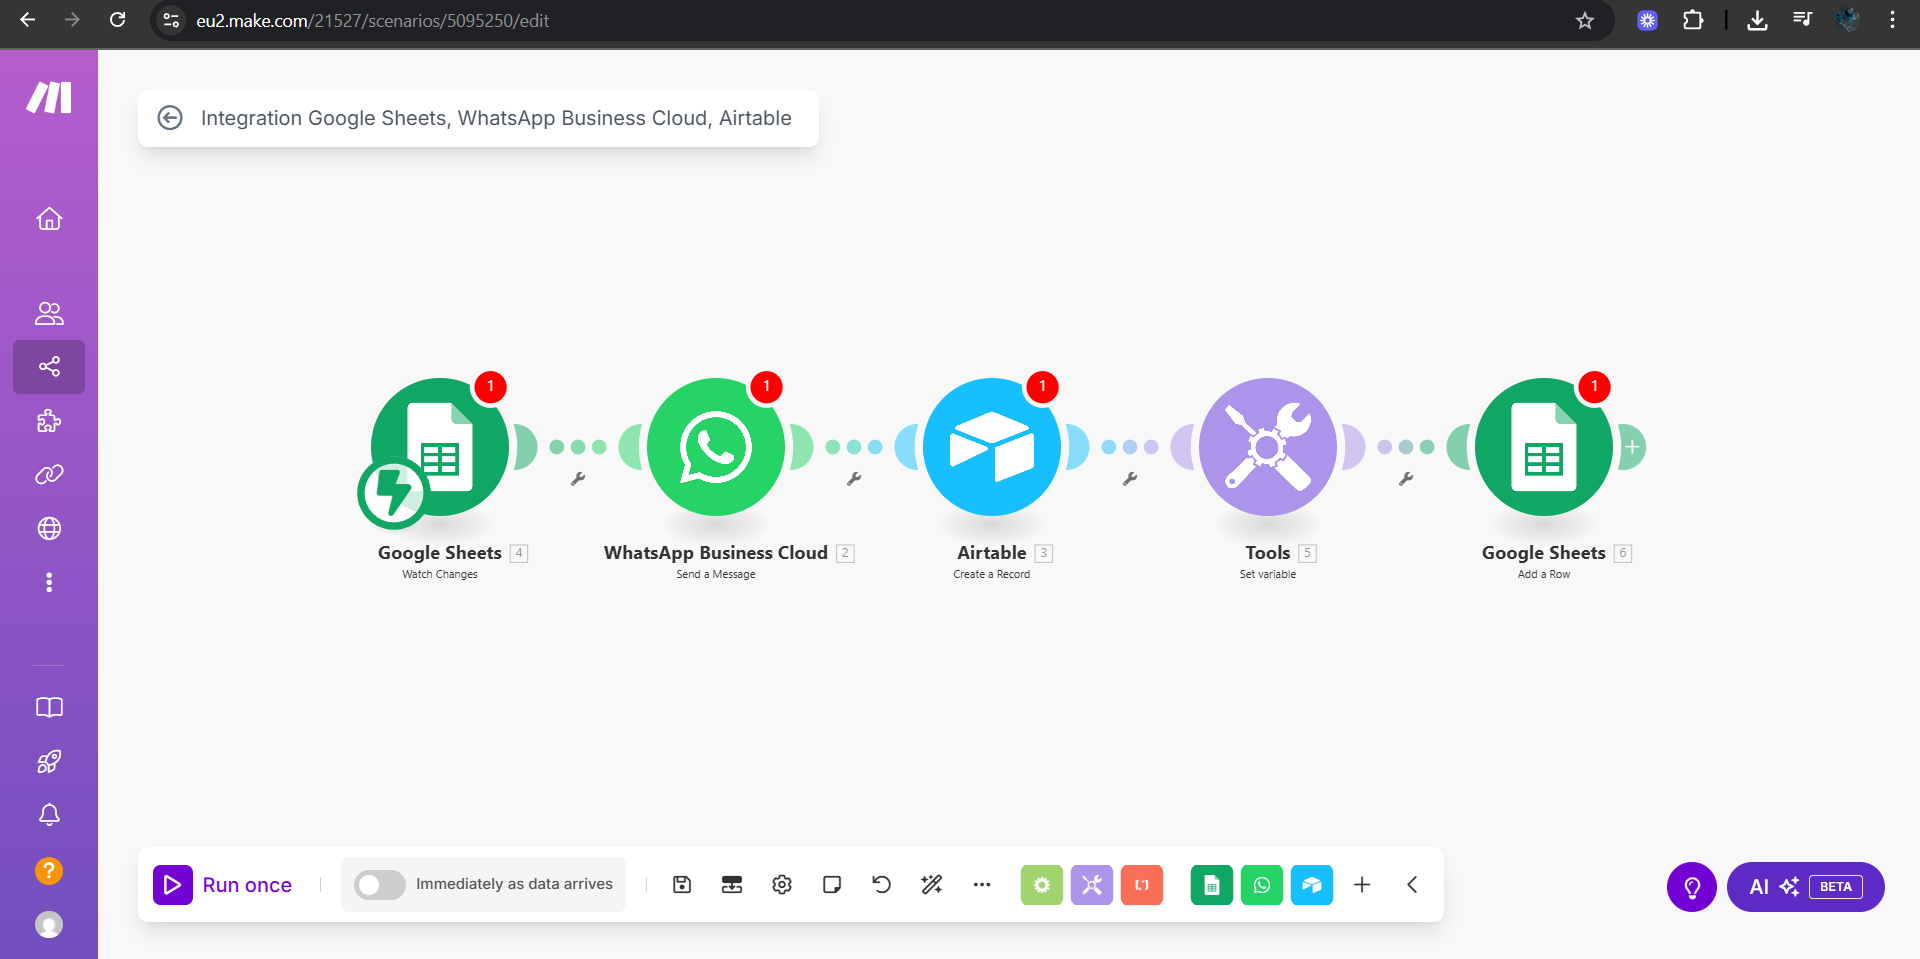The height and width of the screenshot is (959, 1920).
Task: Collapse the favorites toolbar chevron
Action: pyautogui.click(x=1412, y=884)
